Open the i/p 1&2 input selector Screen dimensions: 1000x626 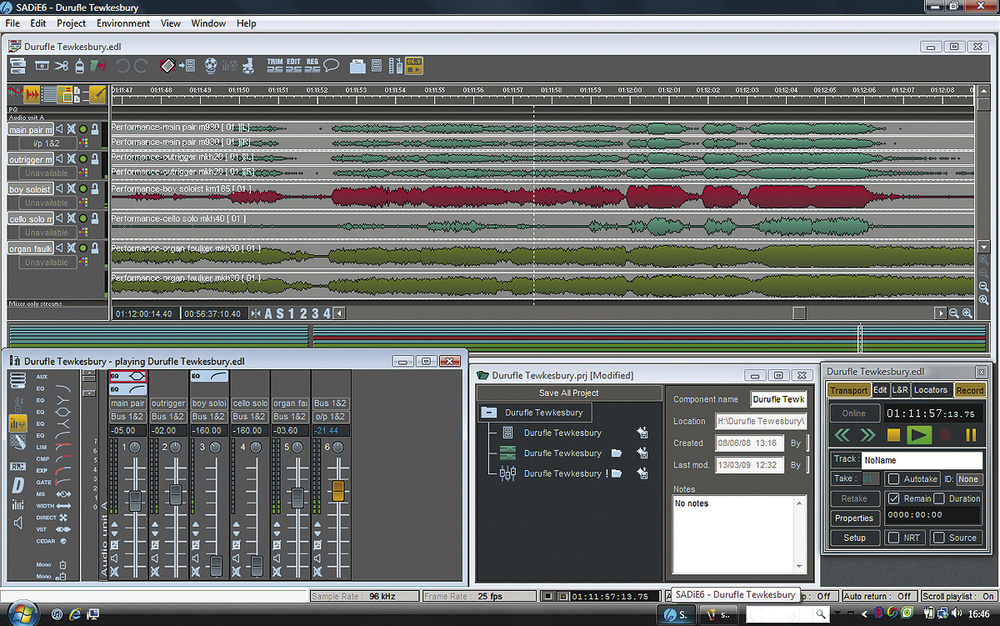click(x=47, y=143)
